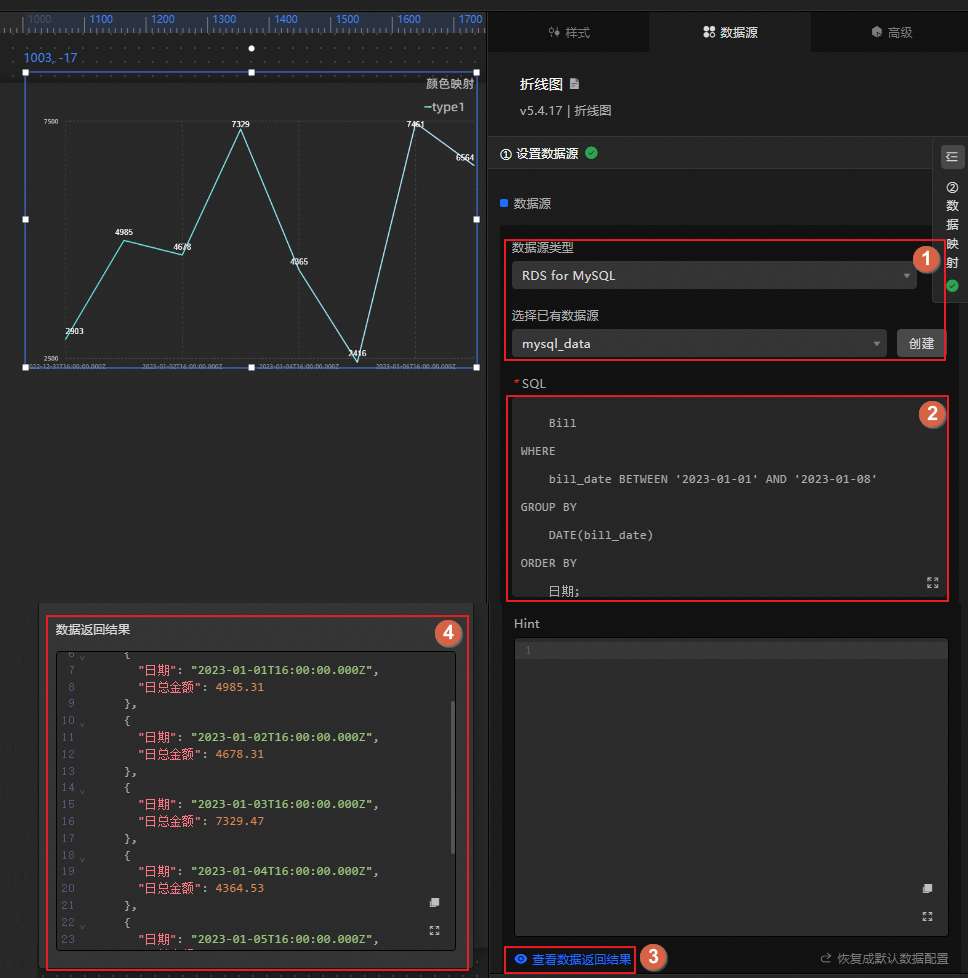The width and height of the screenshot is (968, 978).
Task: Click the 数据返回结果 panel title
Action: (93, 629)
